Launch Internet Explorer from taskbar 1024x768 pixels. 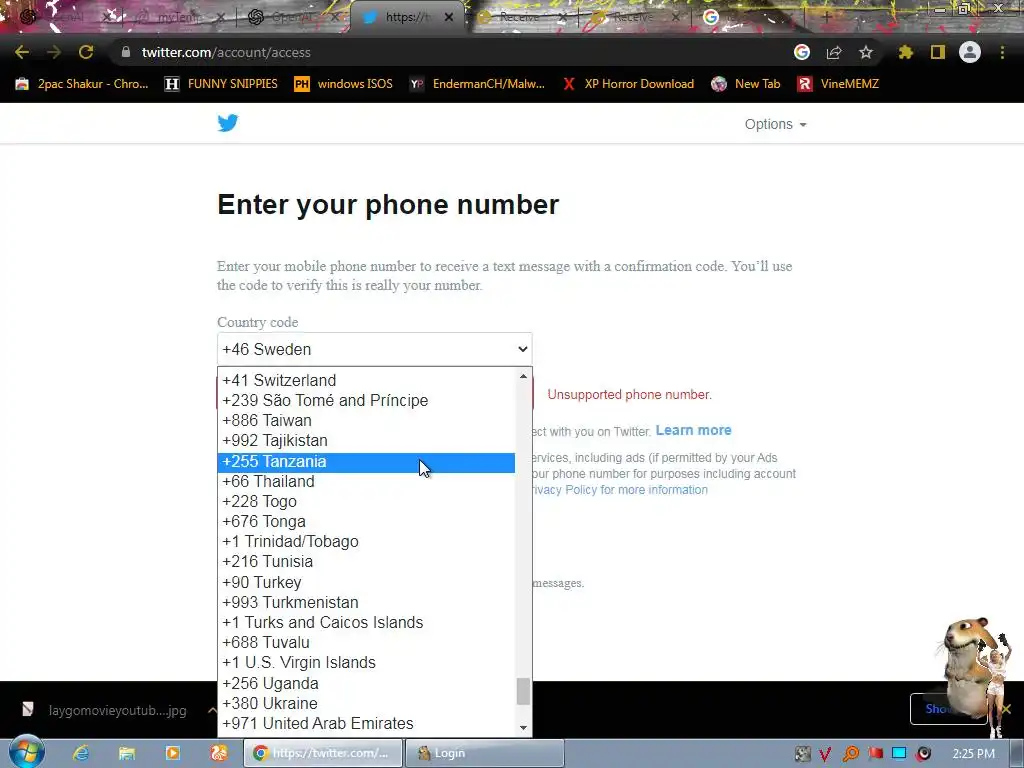[81, 753]
